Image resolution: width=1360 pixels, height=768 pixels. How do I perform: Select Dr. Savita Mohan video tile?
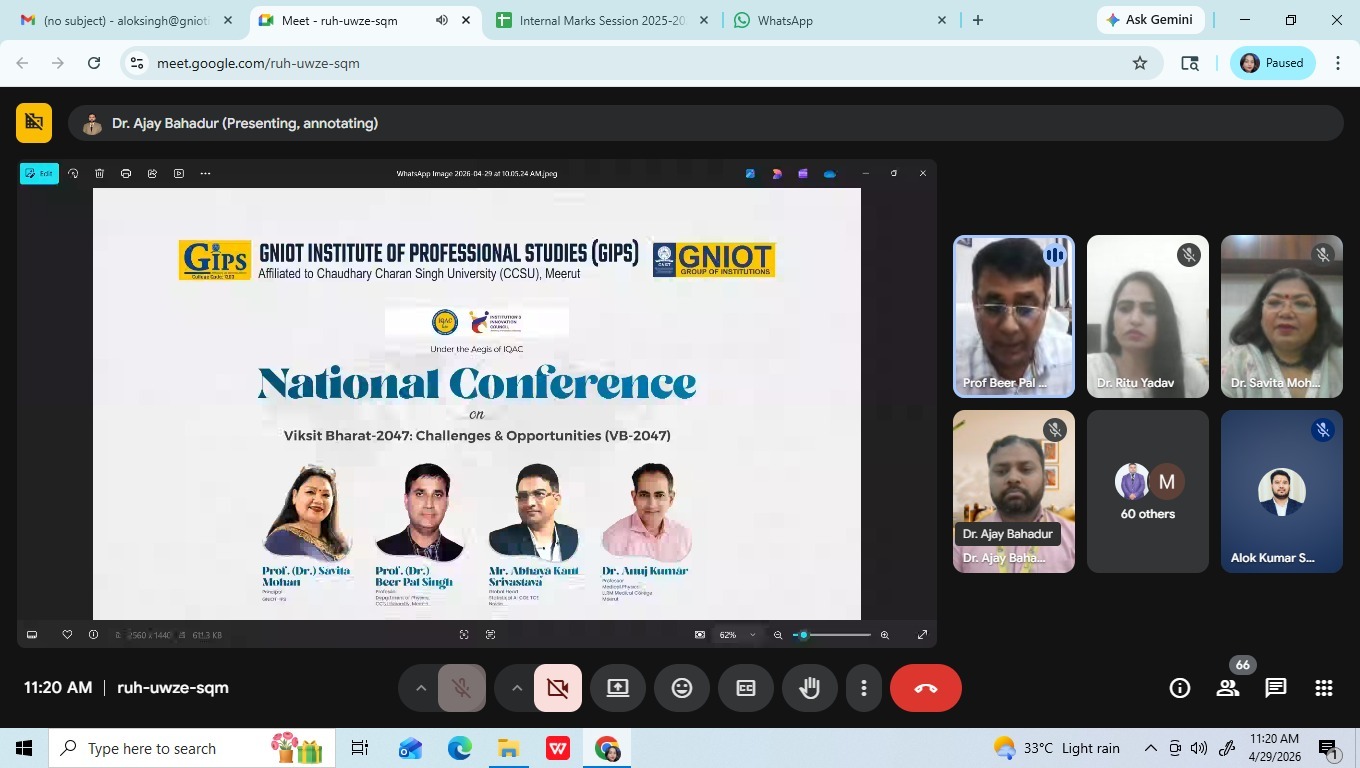pos(1282,316)
